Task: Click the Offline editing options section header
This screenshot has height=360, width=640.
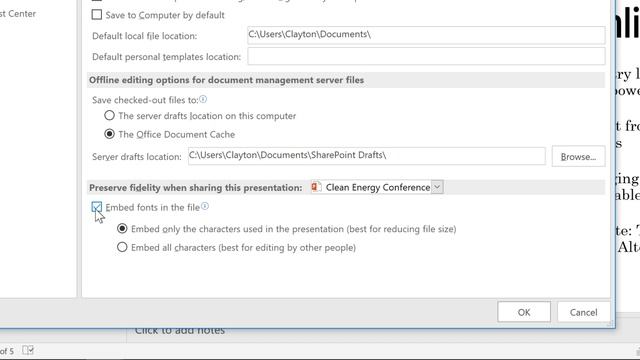Action: 346,80
